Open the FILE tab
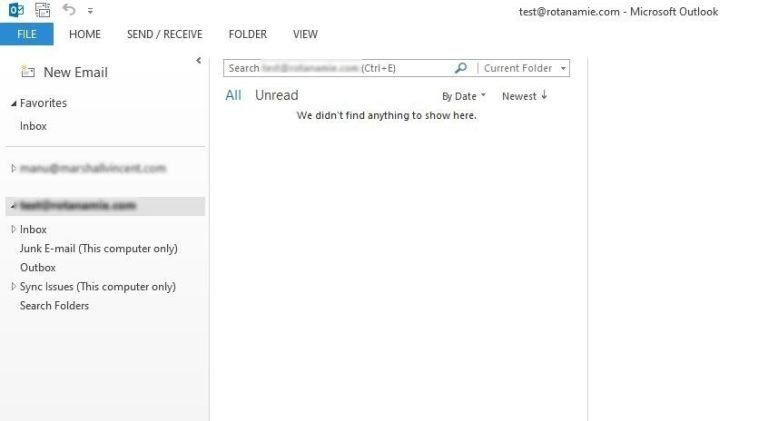 tap(26, 34)
